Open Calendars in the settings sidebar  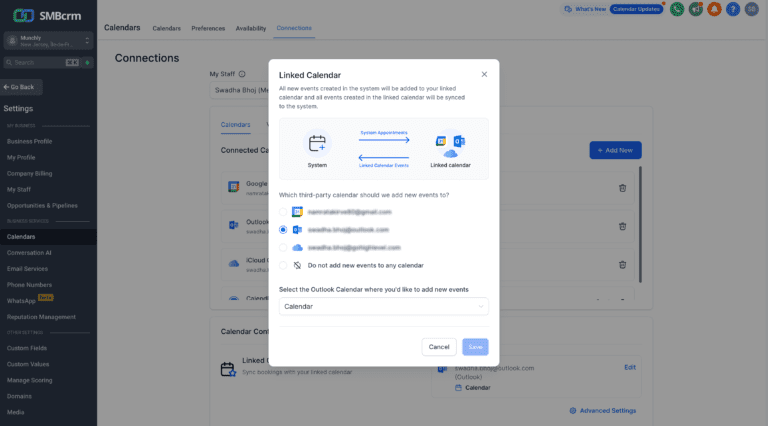[x=48, y=237]
